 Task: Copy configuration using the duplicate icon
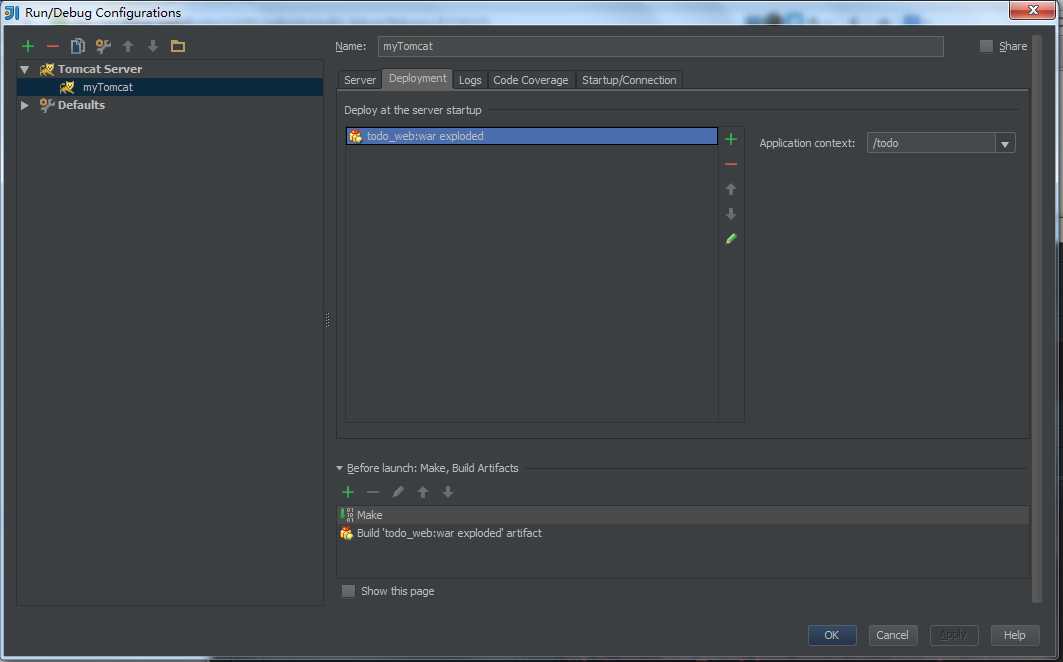tap(78, 46)
